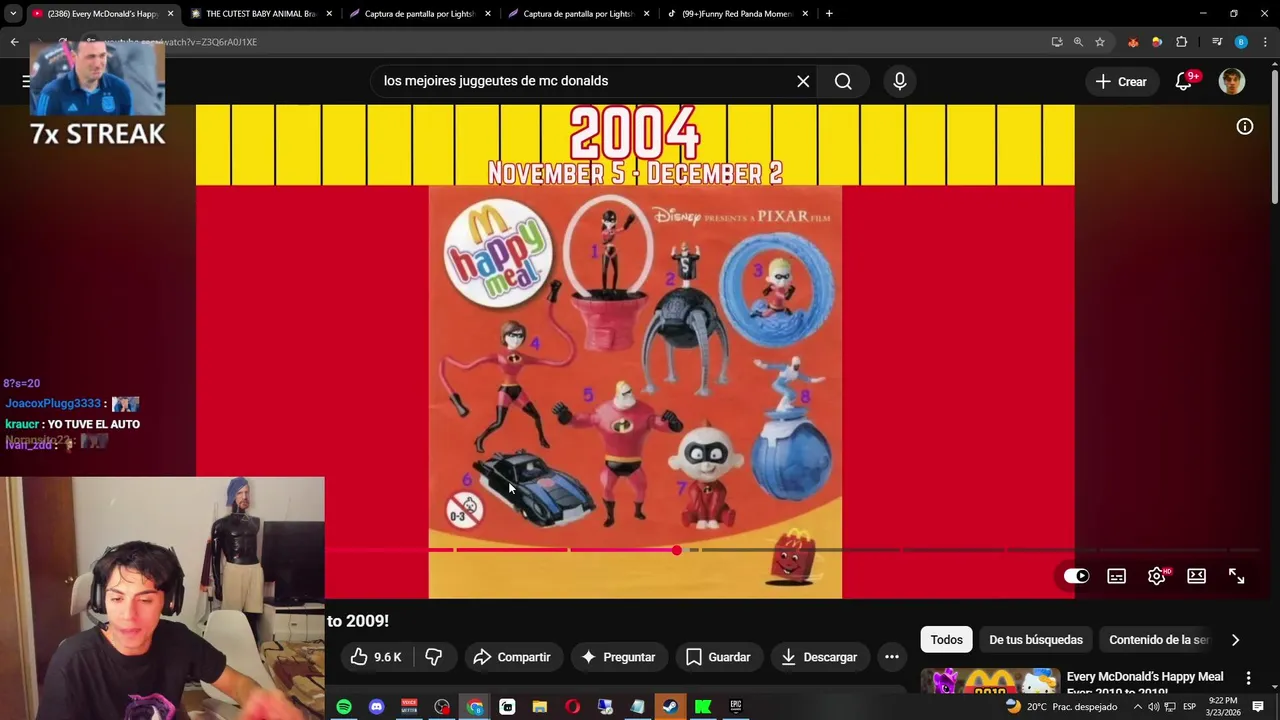Open Opera browser from taskbar
Screen dimensions: 1280x720
(x=572, y=707)
